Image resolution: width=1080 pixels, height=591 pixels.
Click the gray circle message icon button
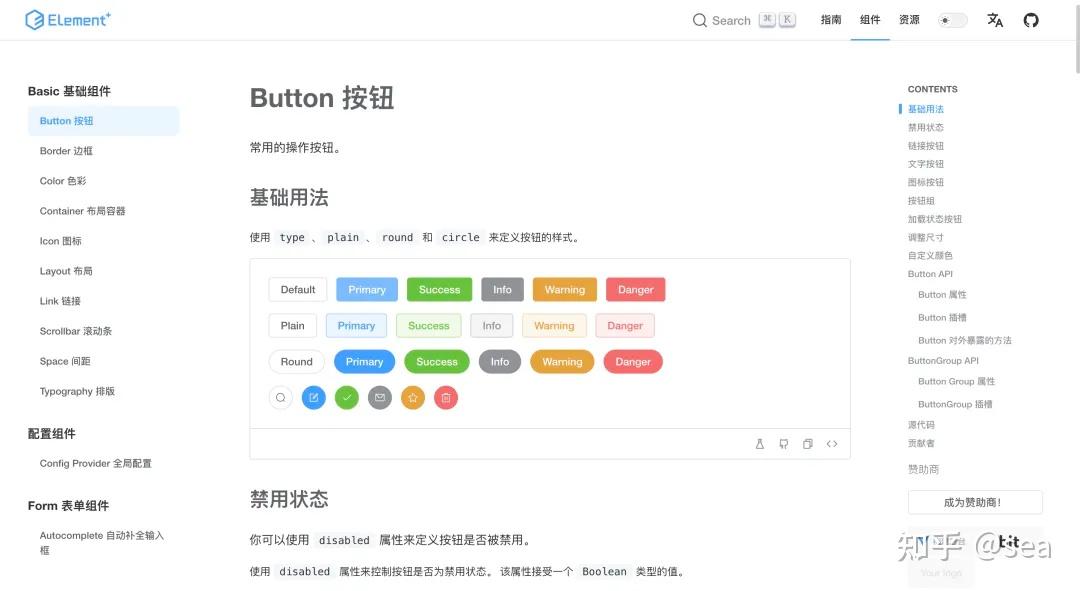click(x=380, y=397)
